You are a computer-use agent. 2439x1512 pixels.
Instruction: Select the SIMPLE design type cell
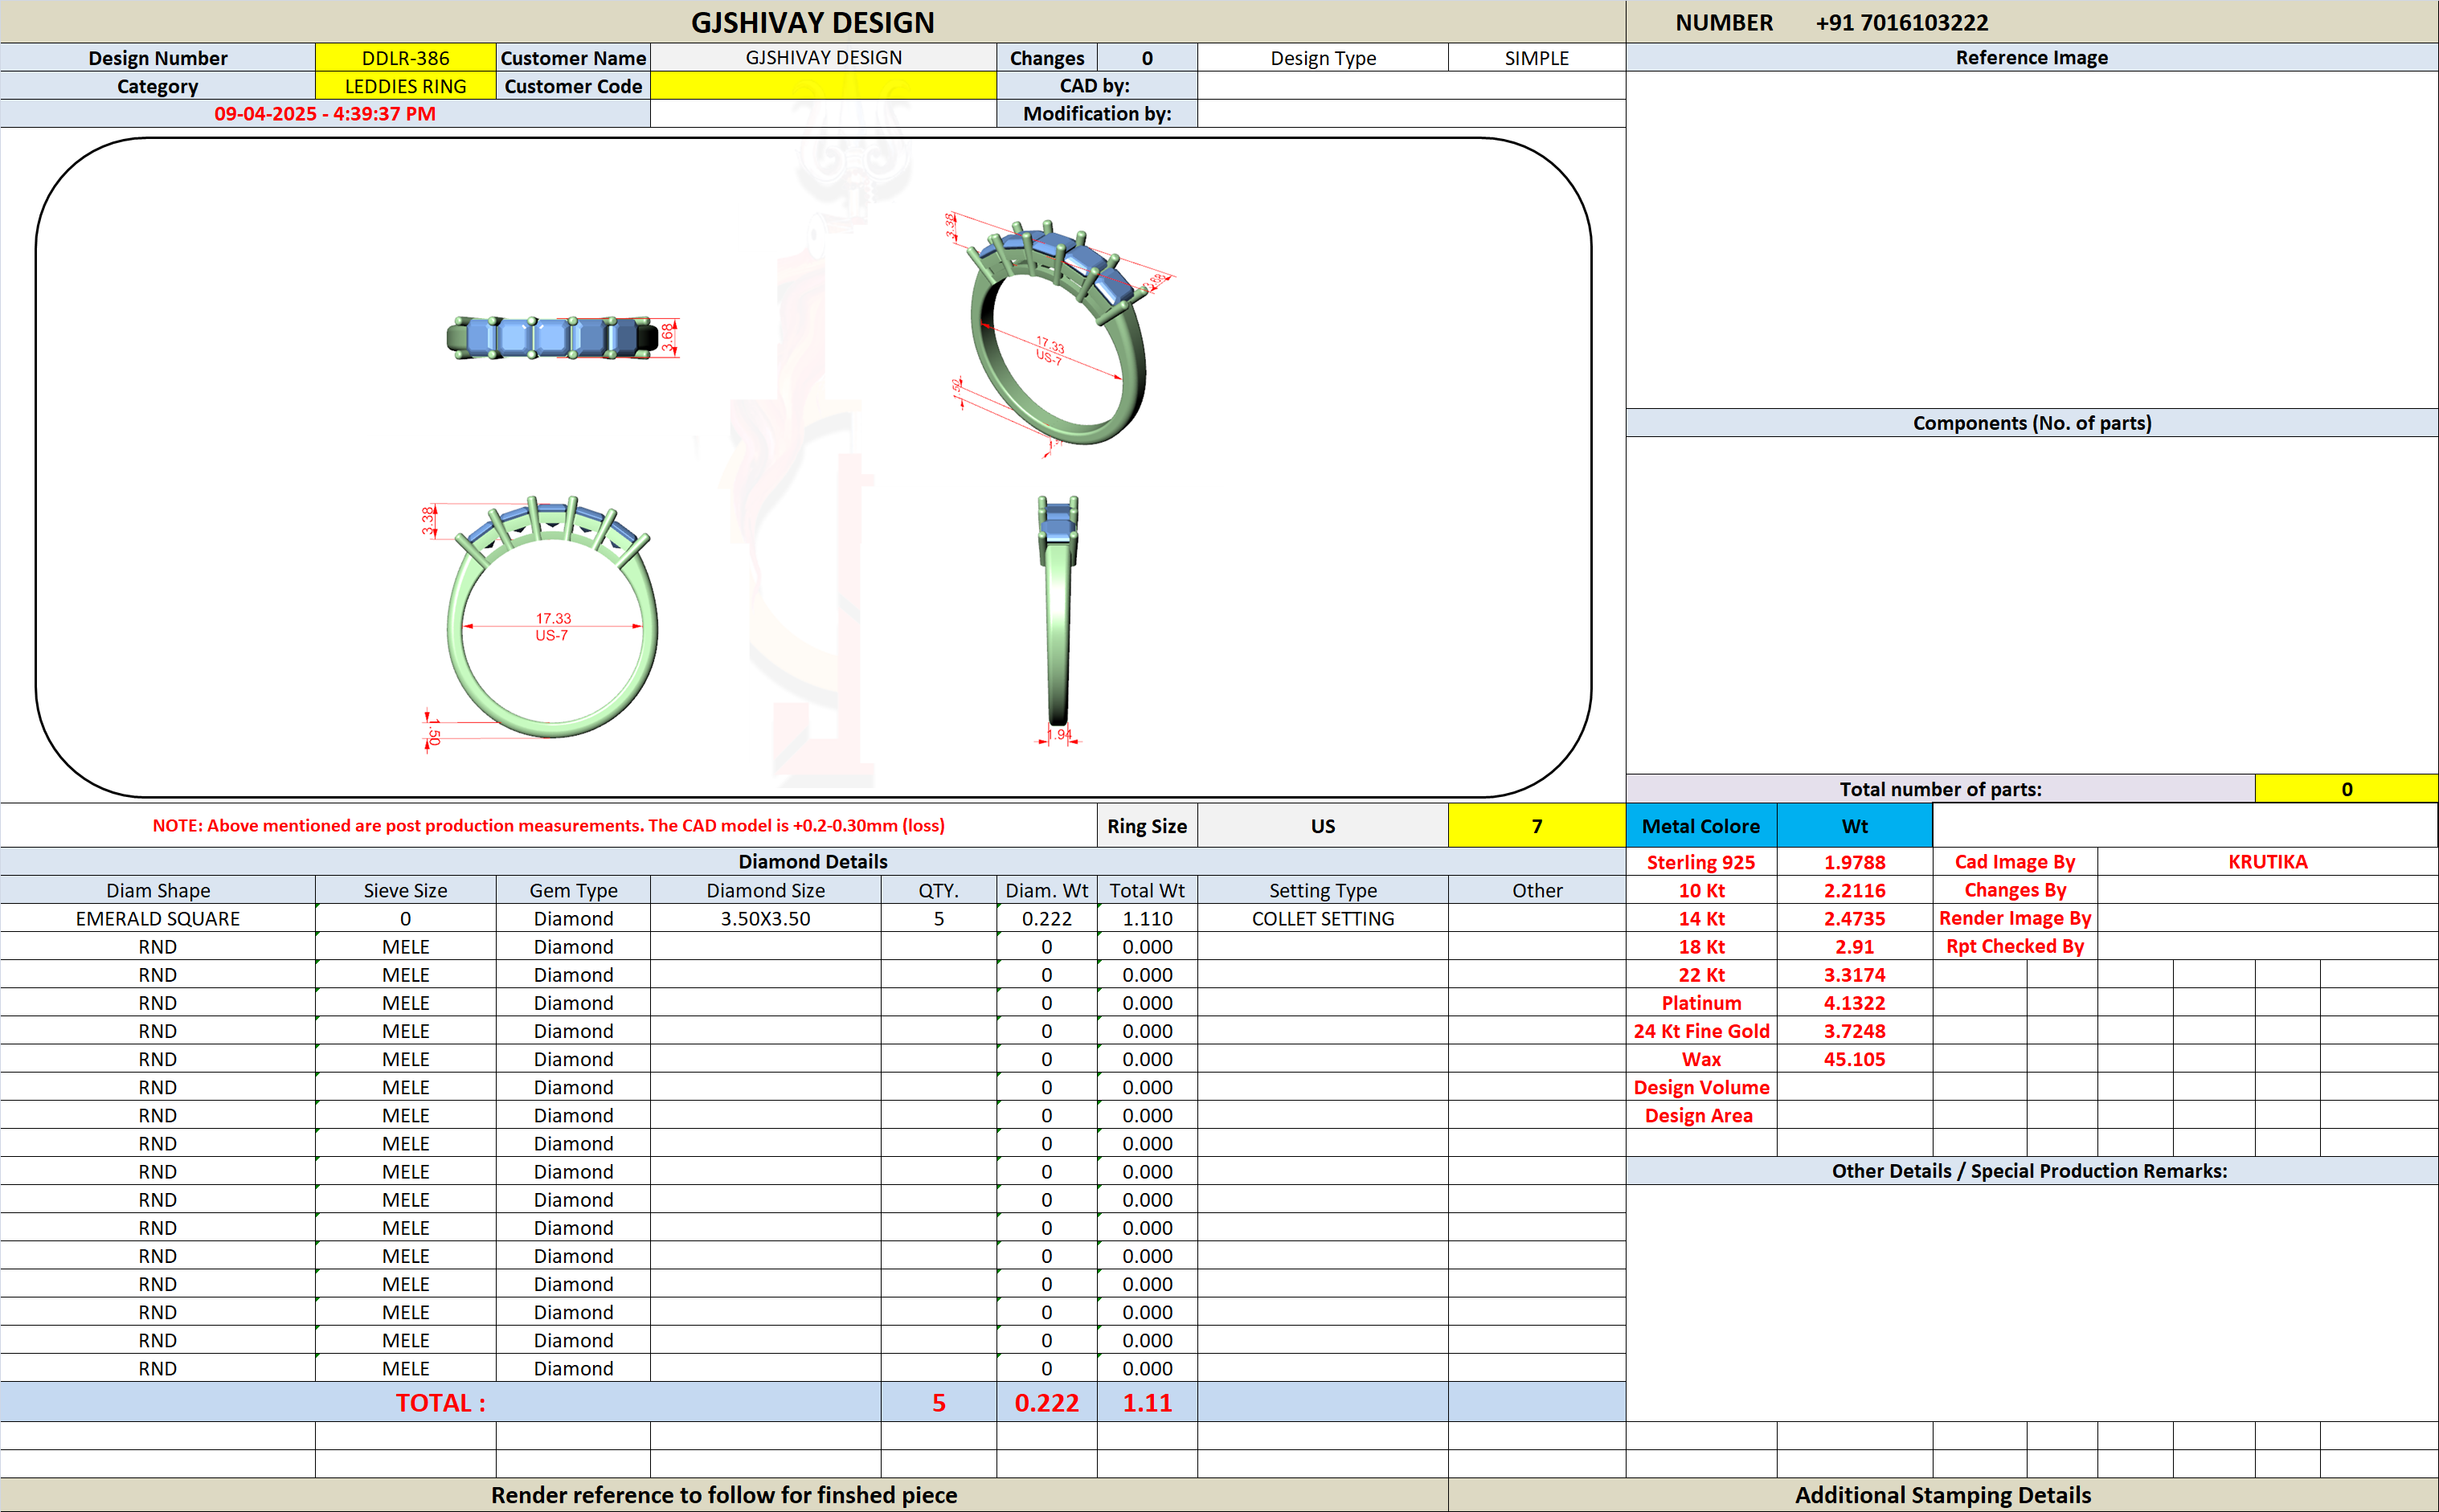1536,58
